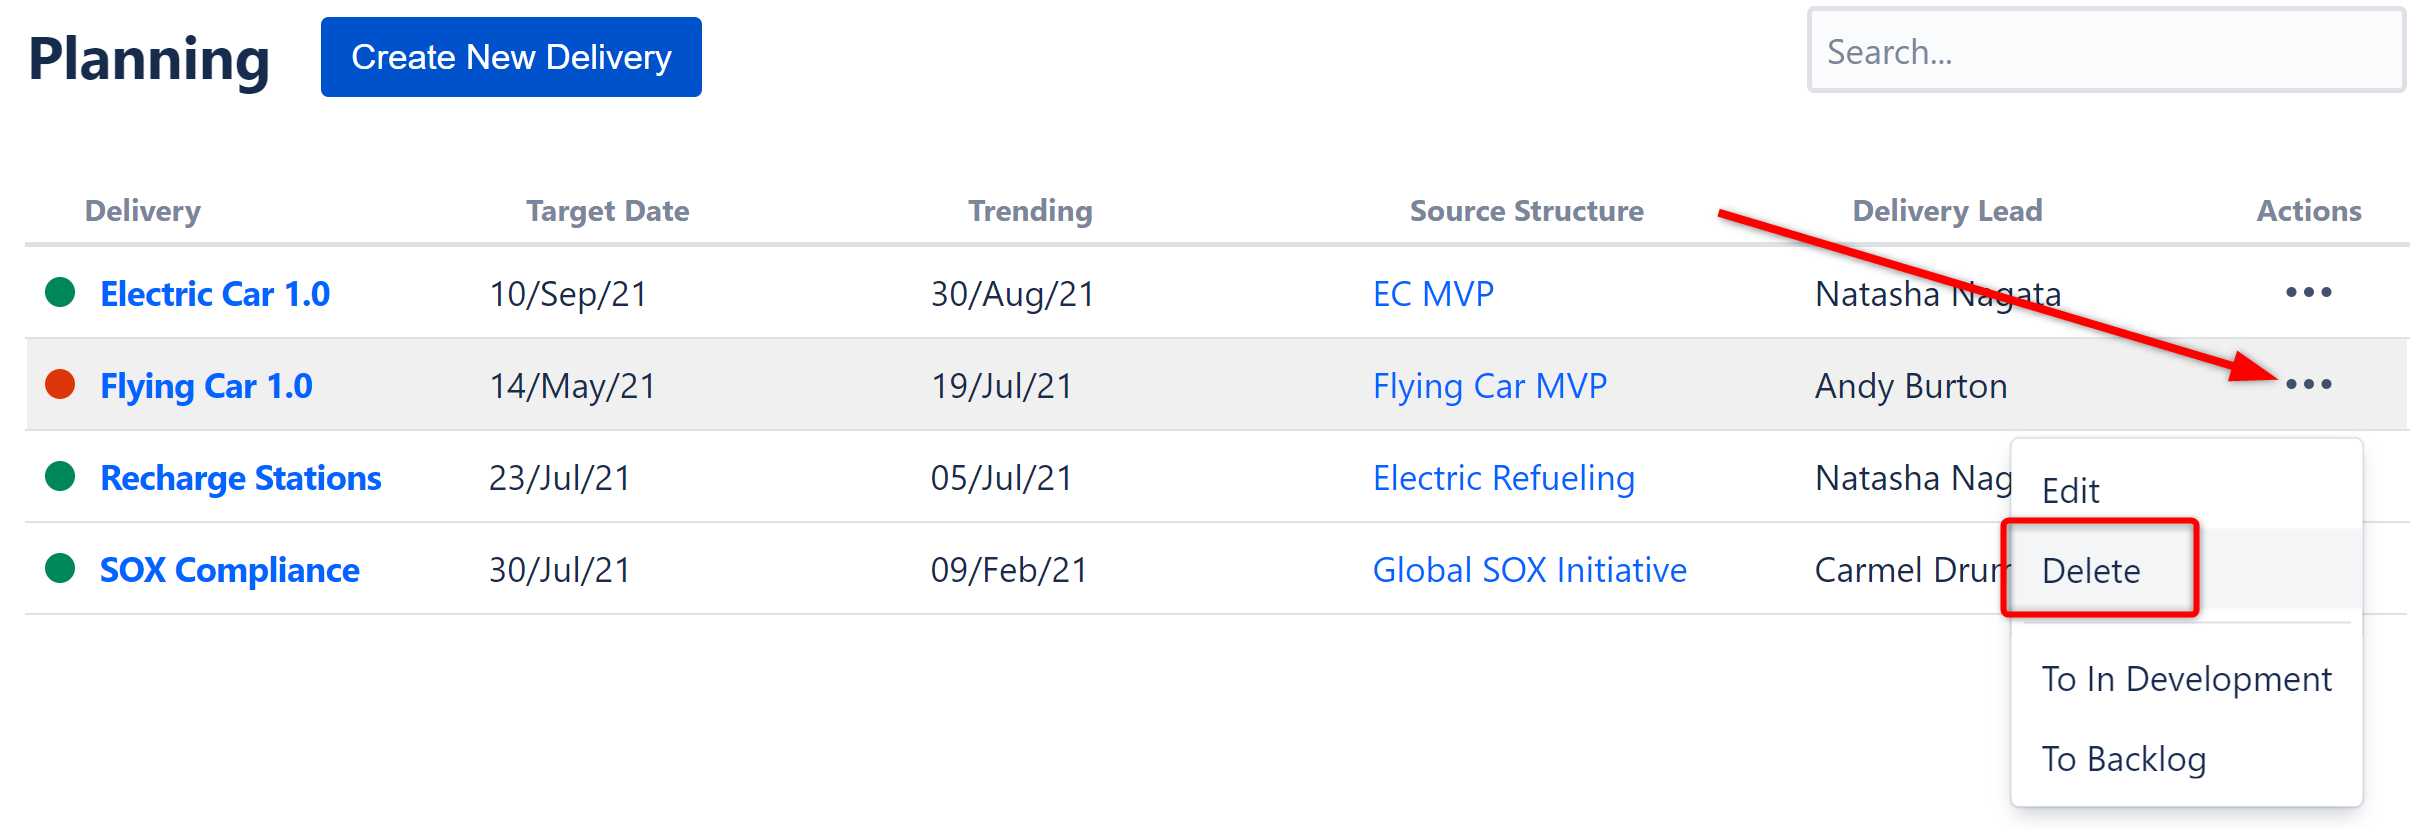Open the EC MVP source structure

coord(1433,294)
